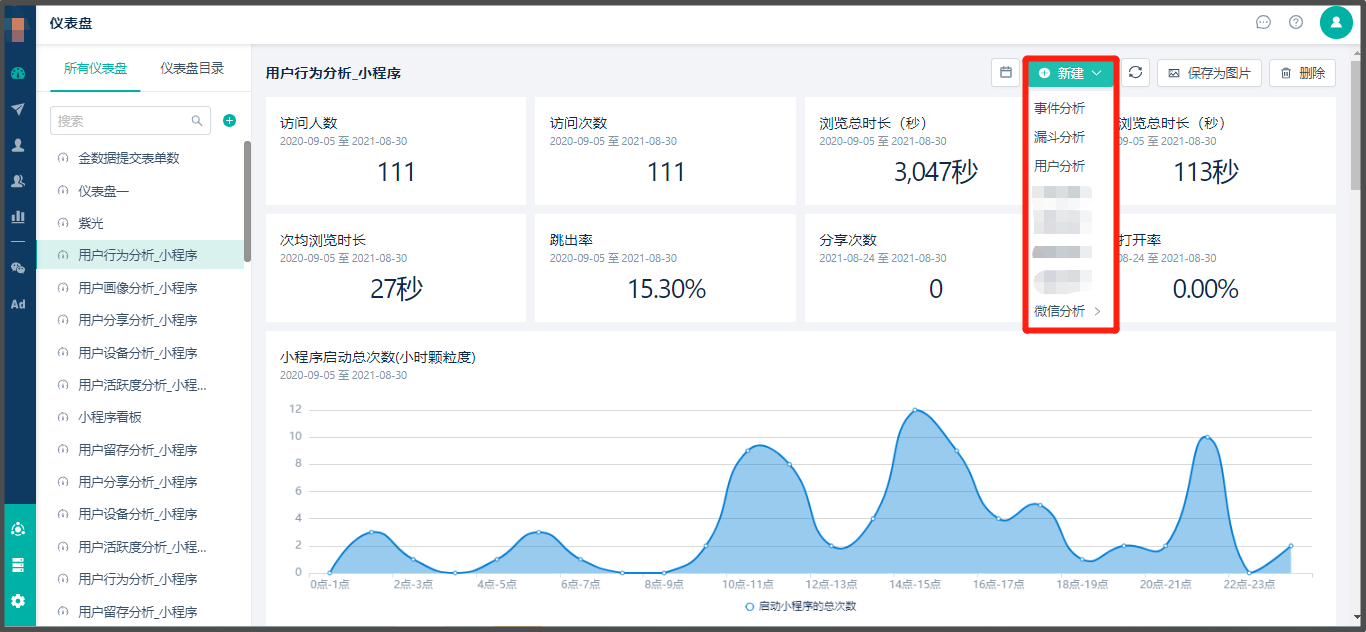Switch to 仪表盘目录 tab
Image resolution: width=1366 pixels, height=632 pixels.
192,69
